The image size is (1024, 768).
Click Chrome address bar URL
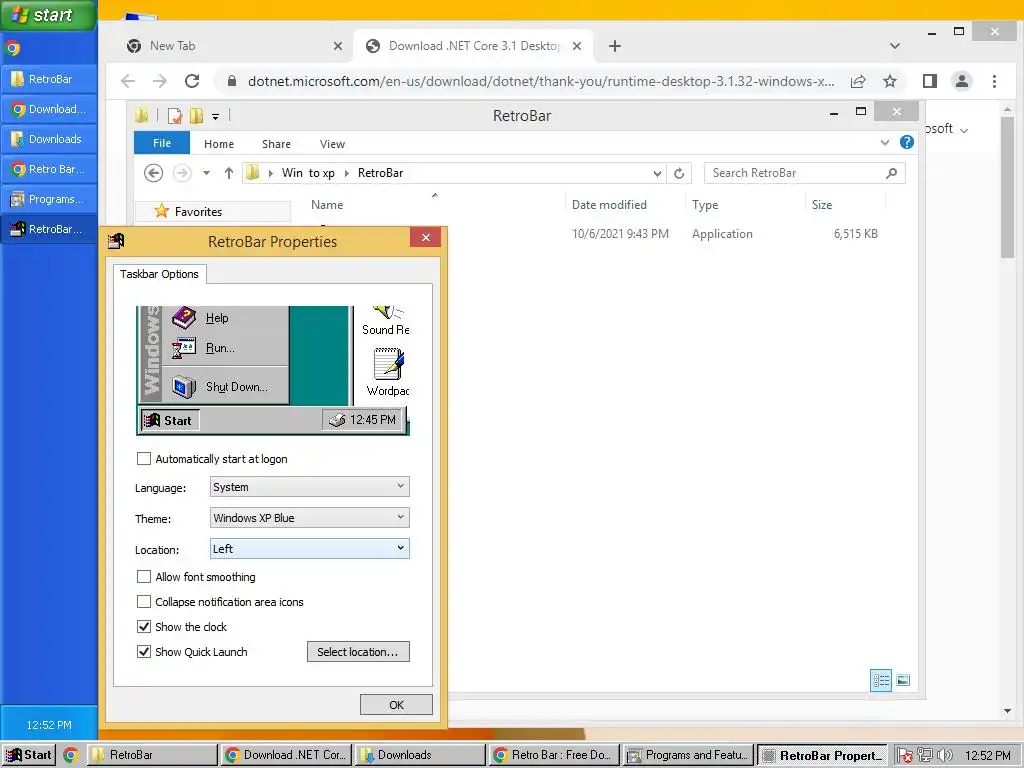[x=541, y=81]
